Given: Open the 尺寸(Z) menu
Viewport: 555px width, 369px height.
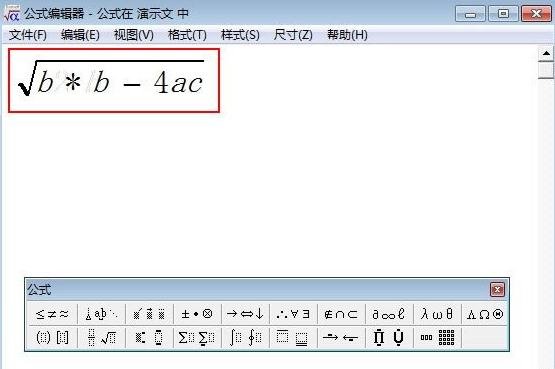Looking at the screenshot, I should [x=293, y=35].
